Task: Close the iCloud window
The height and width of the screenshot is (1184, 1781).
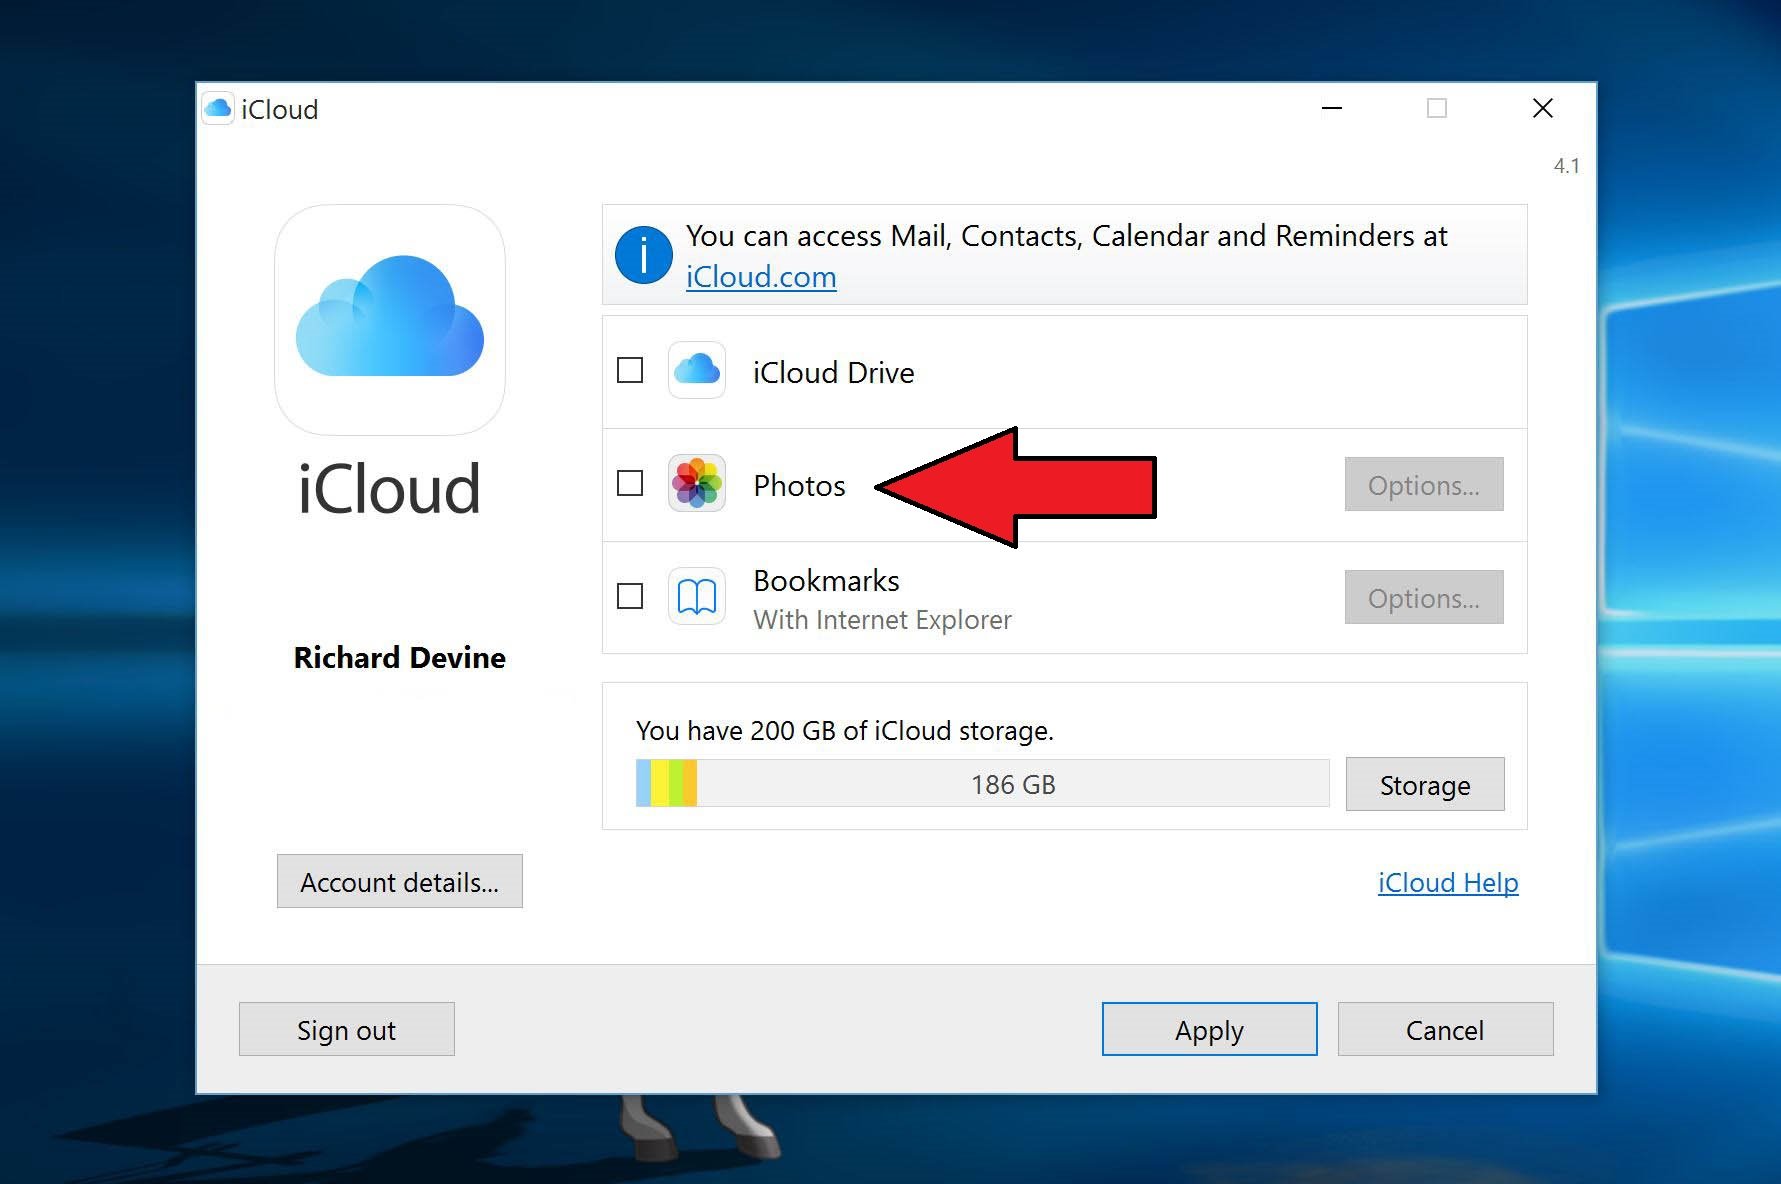Action: pyautogui.click(x=1543, y=108)
